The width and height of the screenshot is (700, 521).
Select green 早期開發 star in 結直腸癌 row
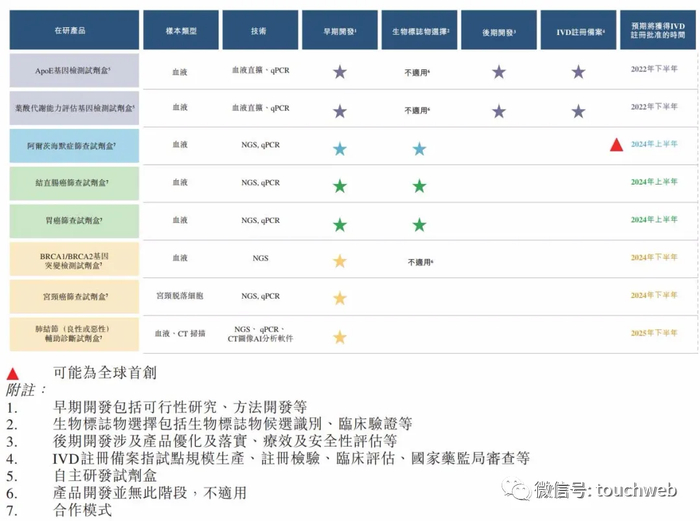pyautogui.click(x=340, y=186)
